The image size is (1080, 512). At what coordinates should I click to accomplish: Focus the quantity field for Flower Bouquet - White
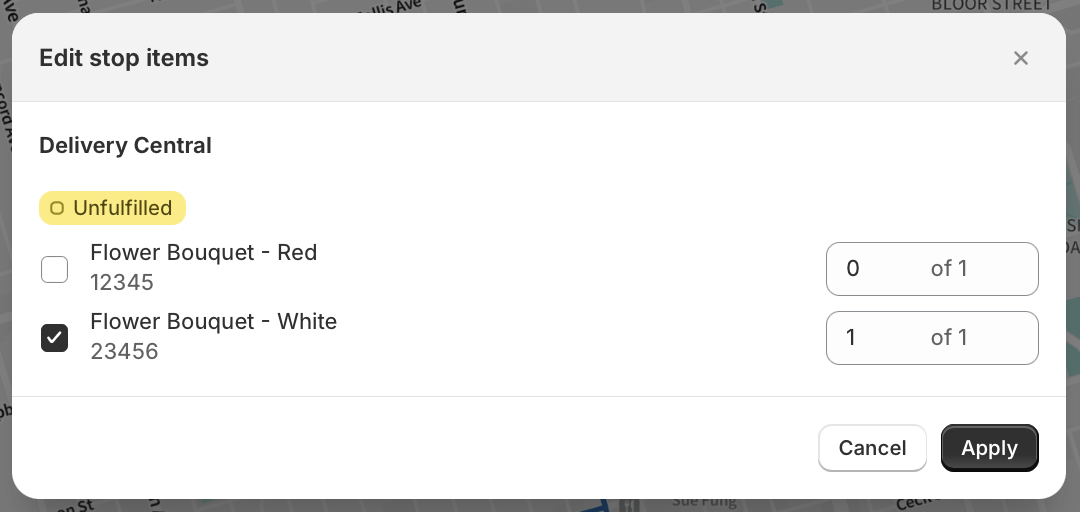932,338
